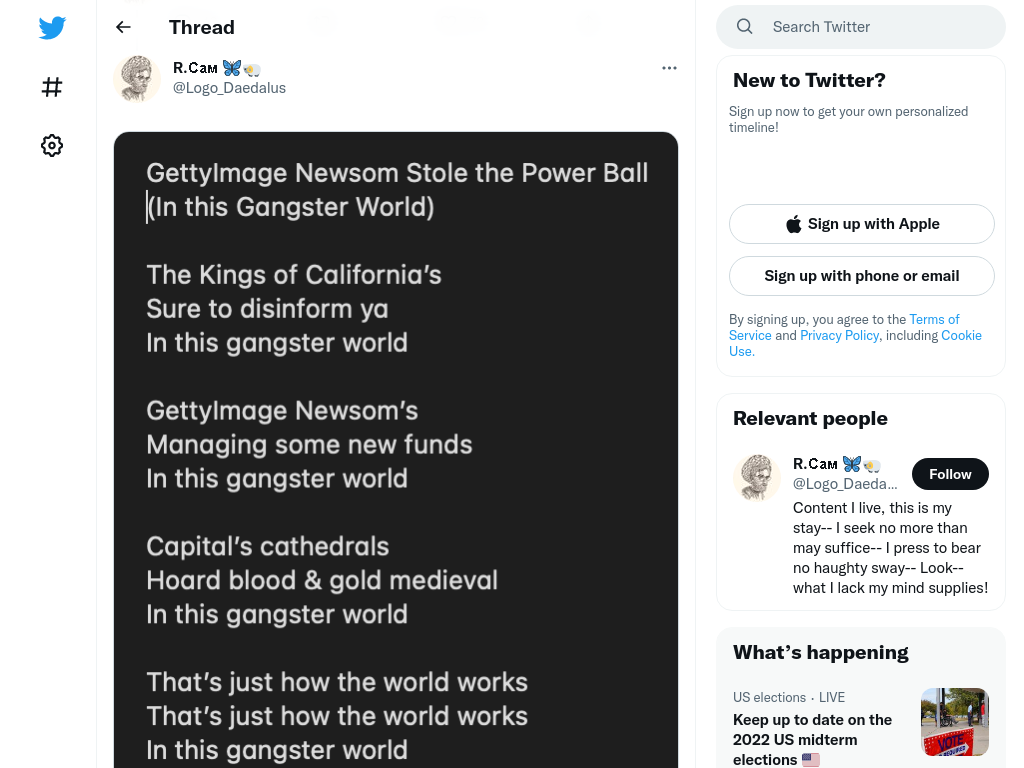The width and height of the screenshot is (1024, 768).
Task: Click R.Cam's avatar in Relevant people
Action: (757, 477)
